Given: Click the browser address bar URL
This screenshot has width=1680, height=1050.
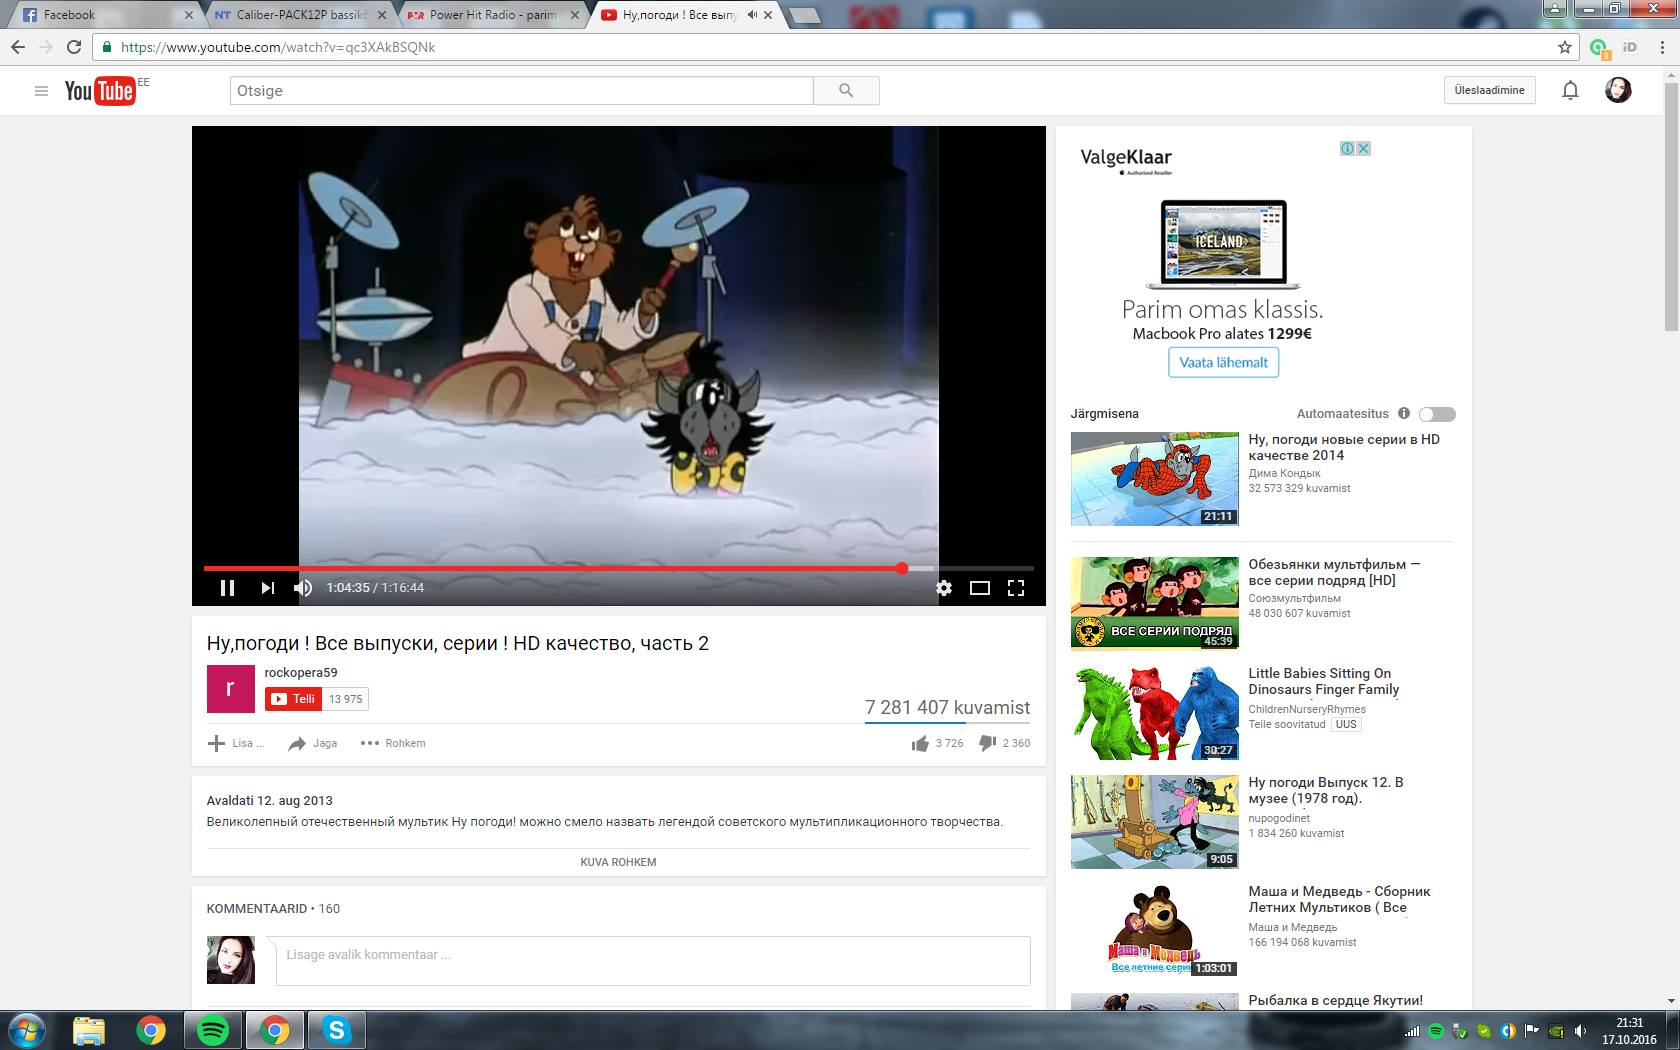Looking at the screenshot, I should point(278,47).
